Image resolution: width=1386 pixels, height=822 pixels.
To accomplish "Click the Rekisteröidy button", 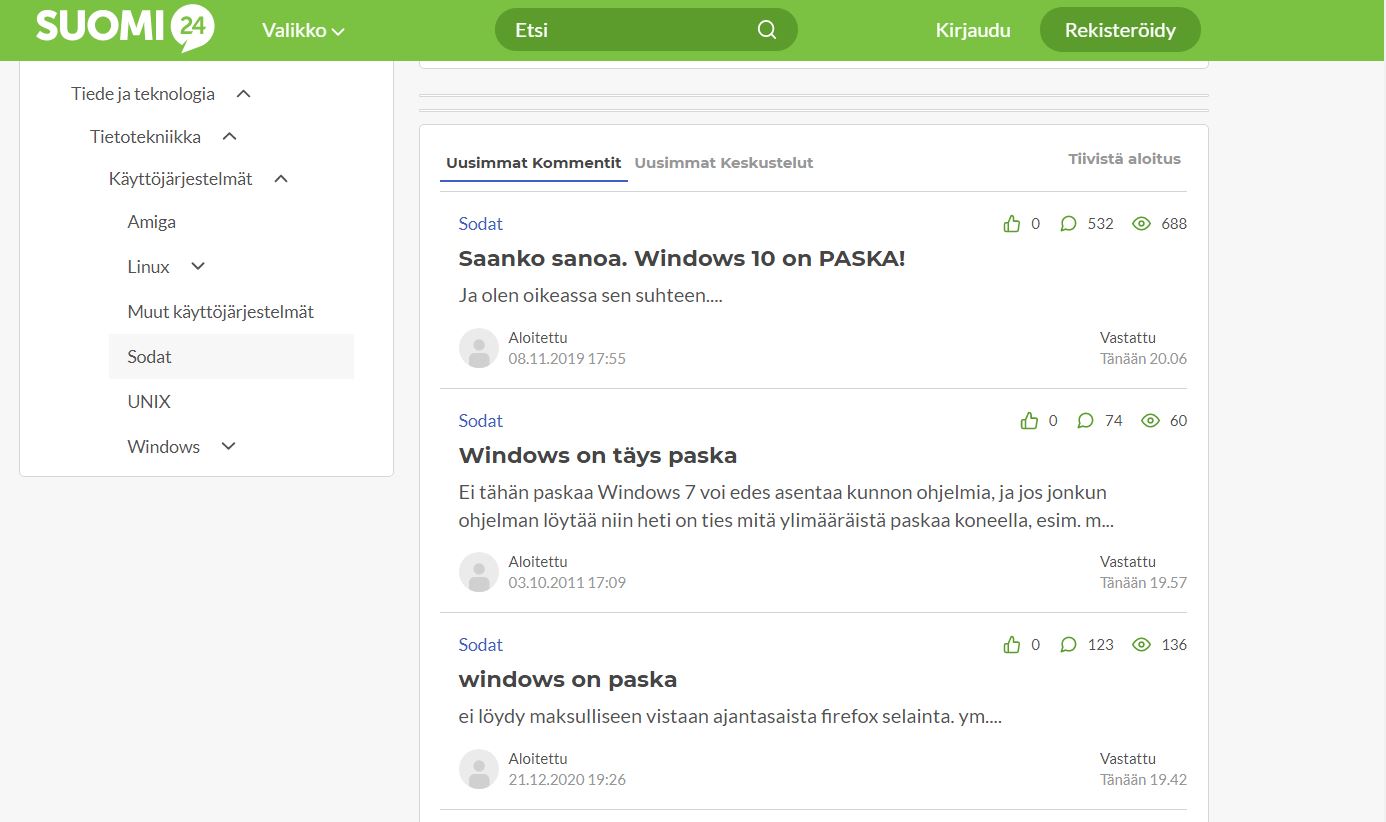I will tap(1120, 30).
